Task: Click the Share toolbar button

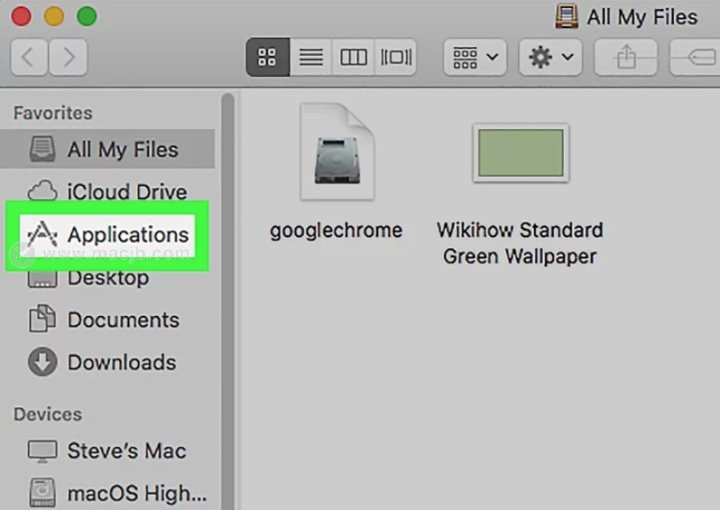Action: coord(626,57)
